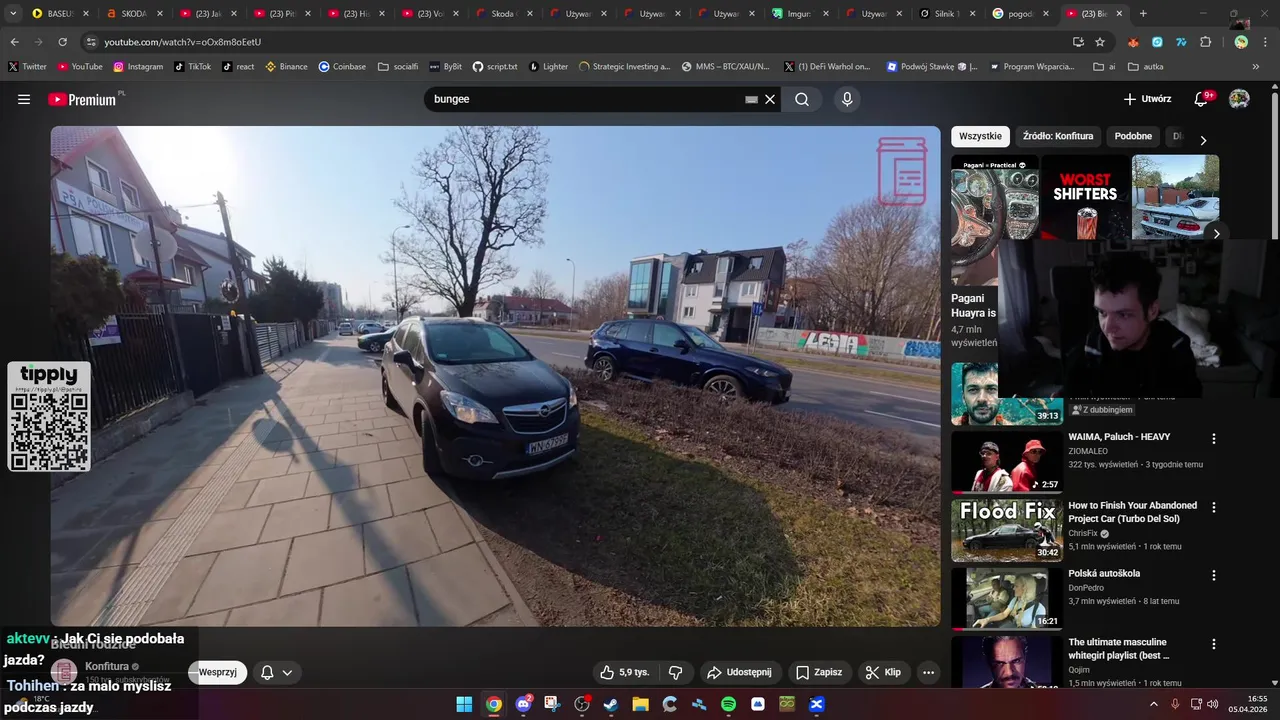The height and width of the screenshot is (720, 1280).
Task: Share the video via Udostępnij
Action: [739, 672]
